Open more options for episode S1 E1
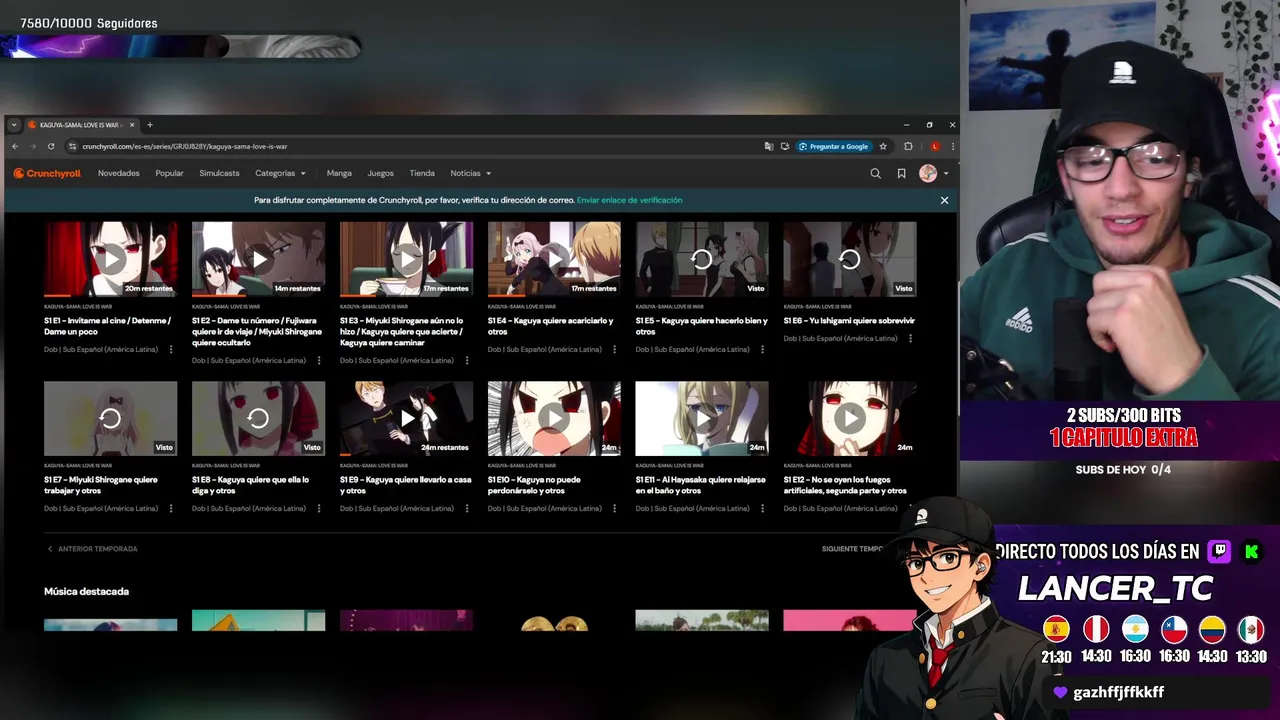 [171, 350]
